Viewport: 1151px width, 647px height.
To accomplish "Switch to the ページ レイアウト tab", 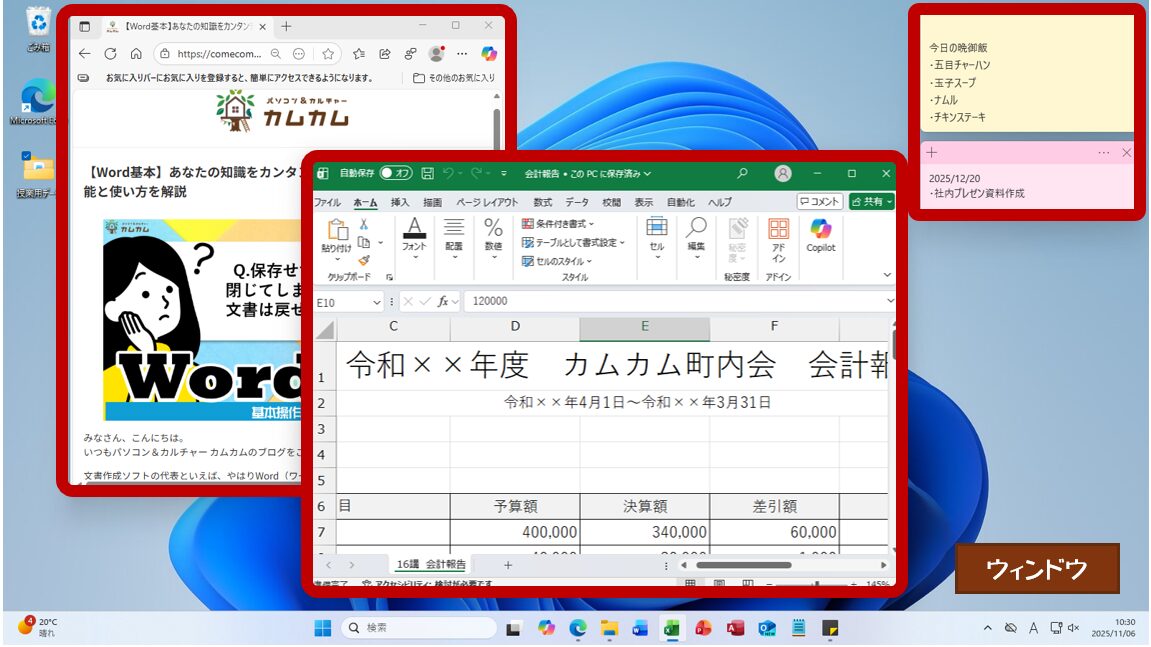I will 487,202.
